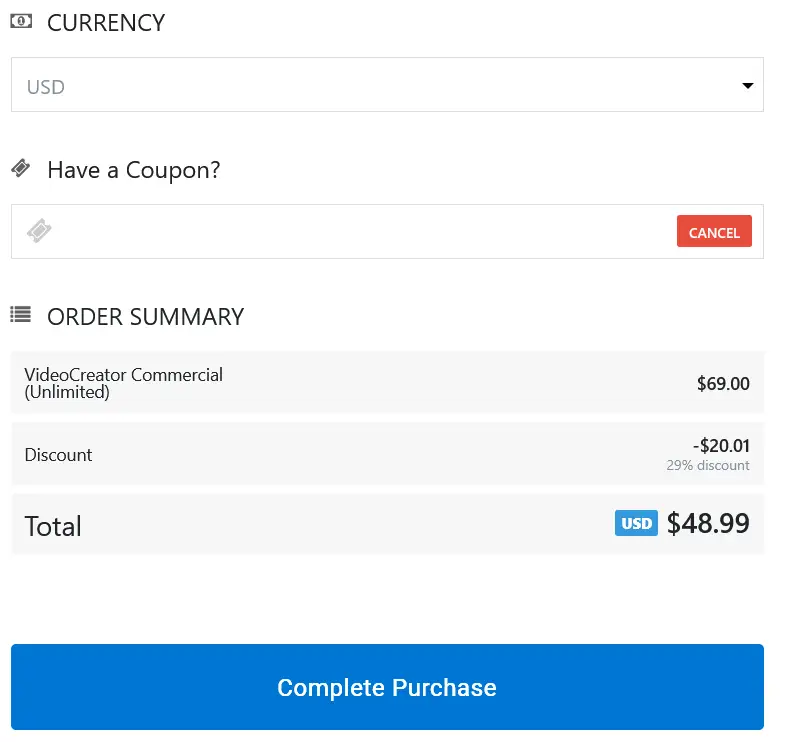
Task: Click the '29% discount' text label
Action: point(708,465)
